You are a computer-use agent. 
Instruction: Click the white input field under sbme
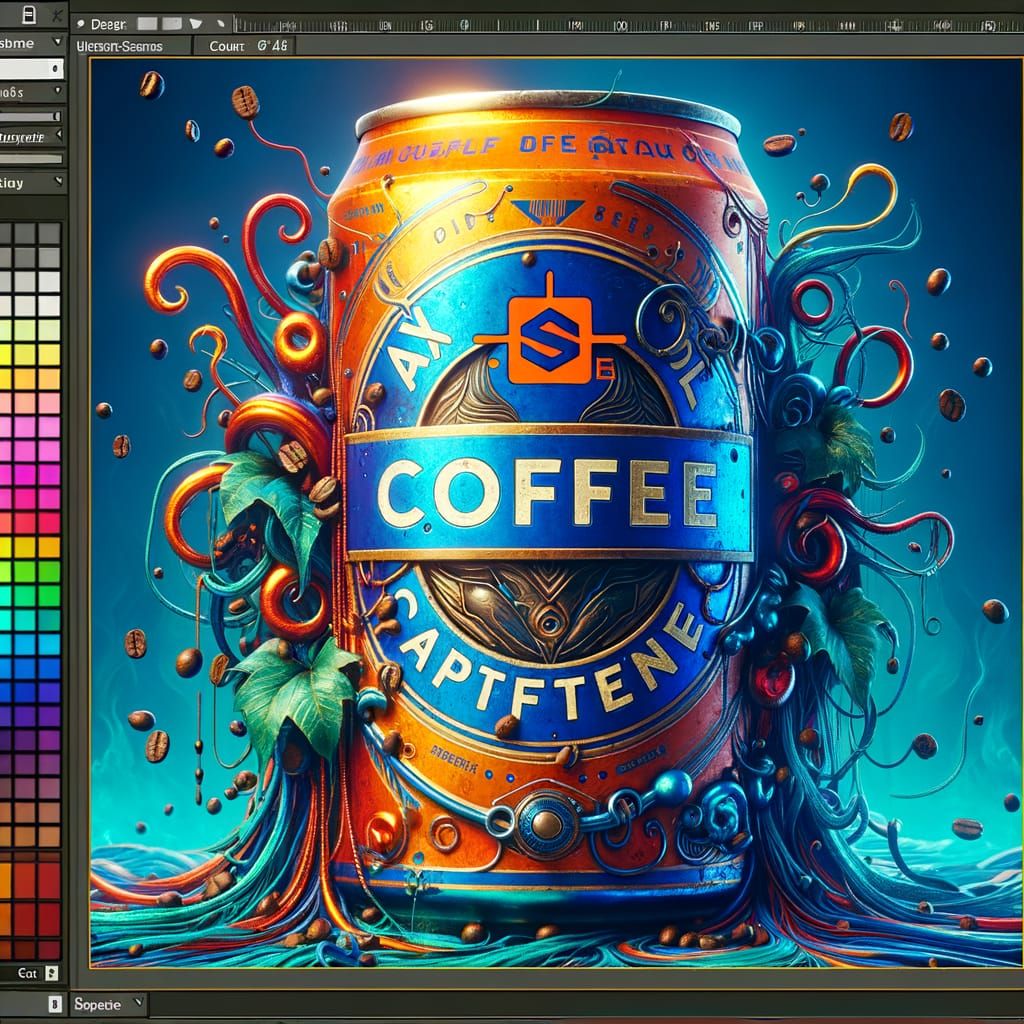tap(30, 68)
